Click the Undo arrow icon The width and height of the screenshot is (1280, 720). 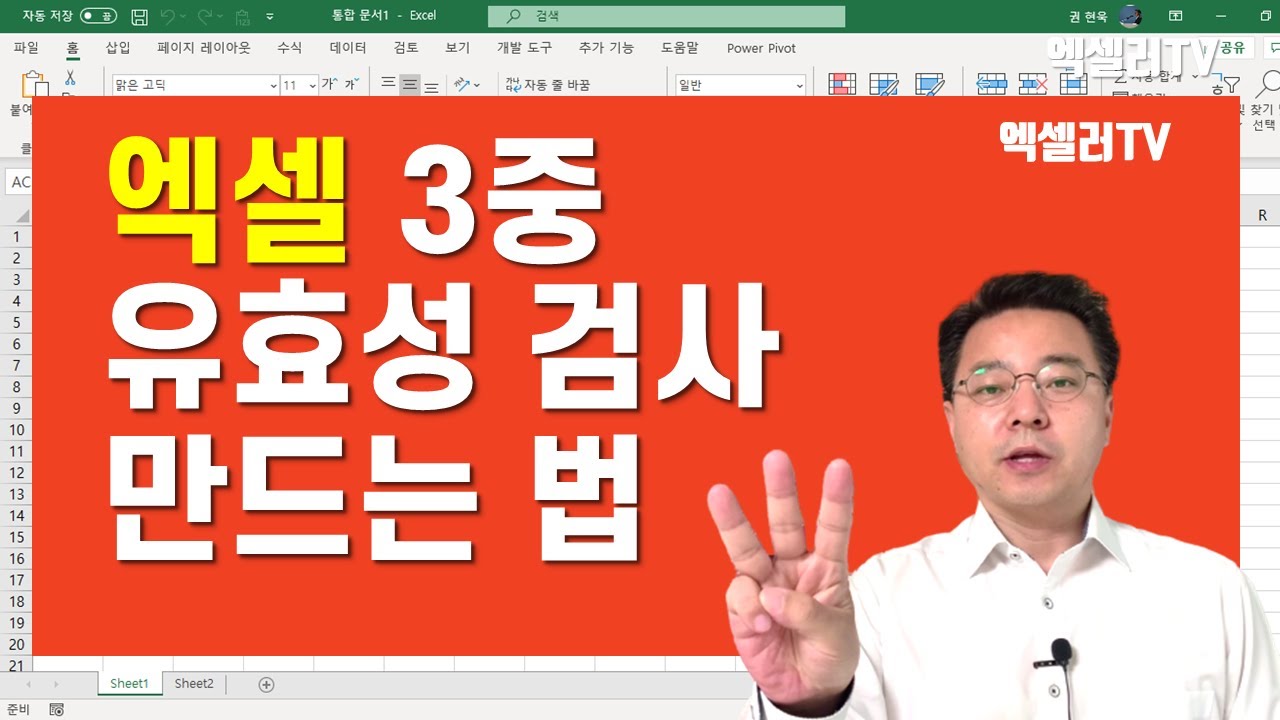point(167,16)
